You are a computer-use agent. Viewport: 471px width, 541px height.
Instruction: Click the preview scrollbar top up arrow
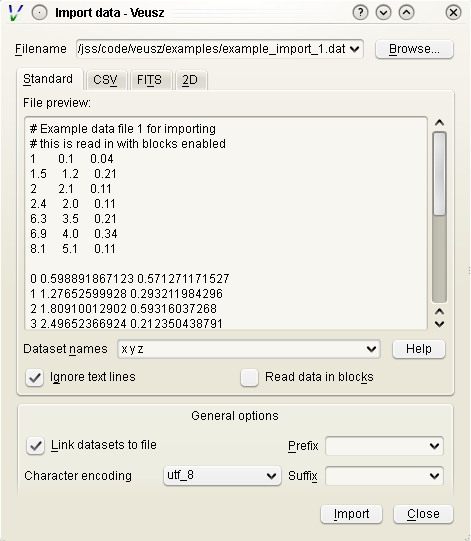[x=439, y=123]
